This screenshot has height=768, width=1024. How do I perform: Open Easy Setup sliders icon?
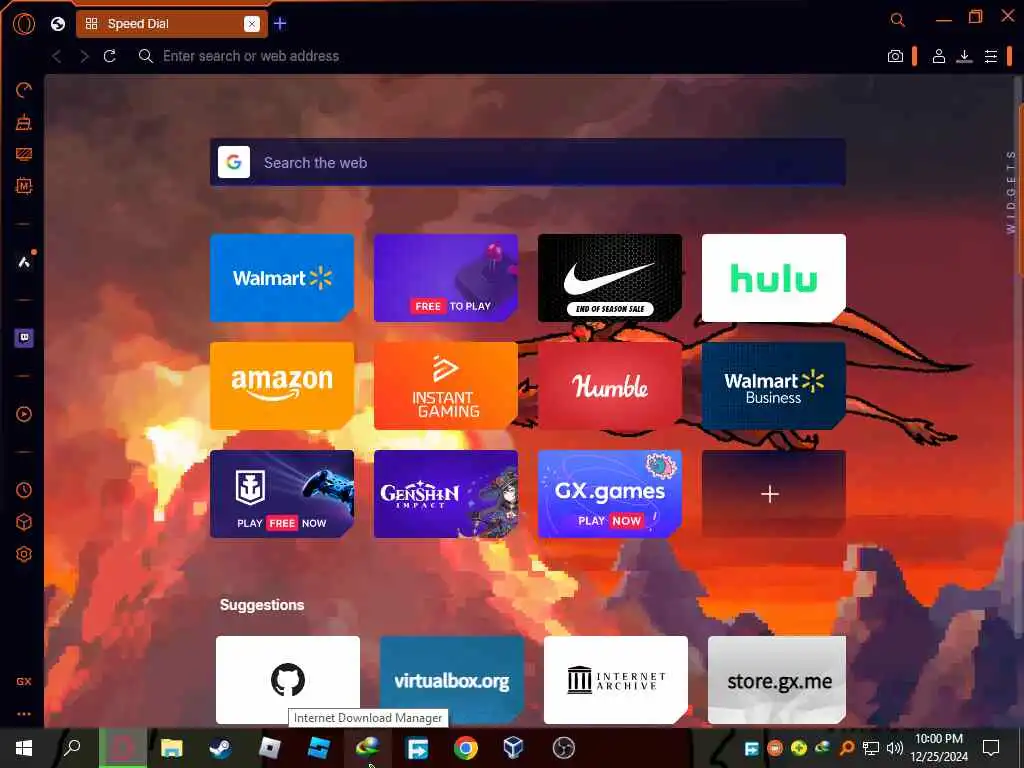[991, 56]
